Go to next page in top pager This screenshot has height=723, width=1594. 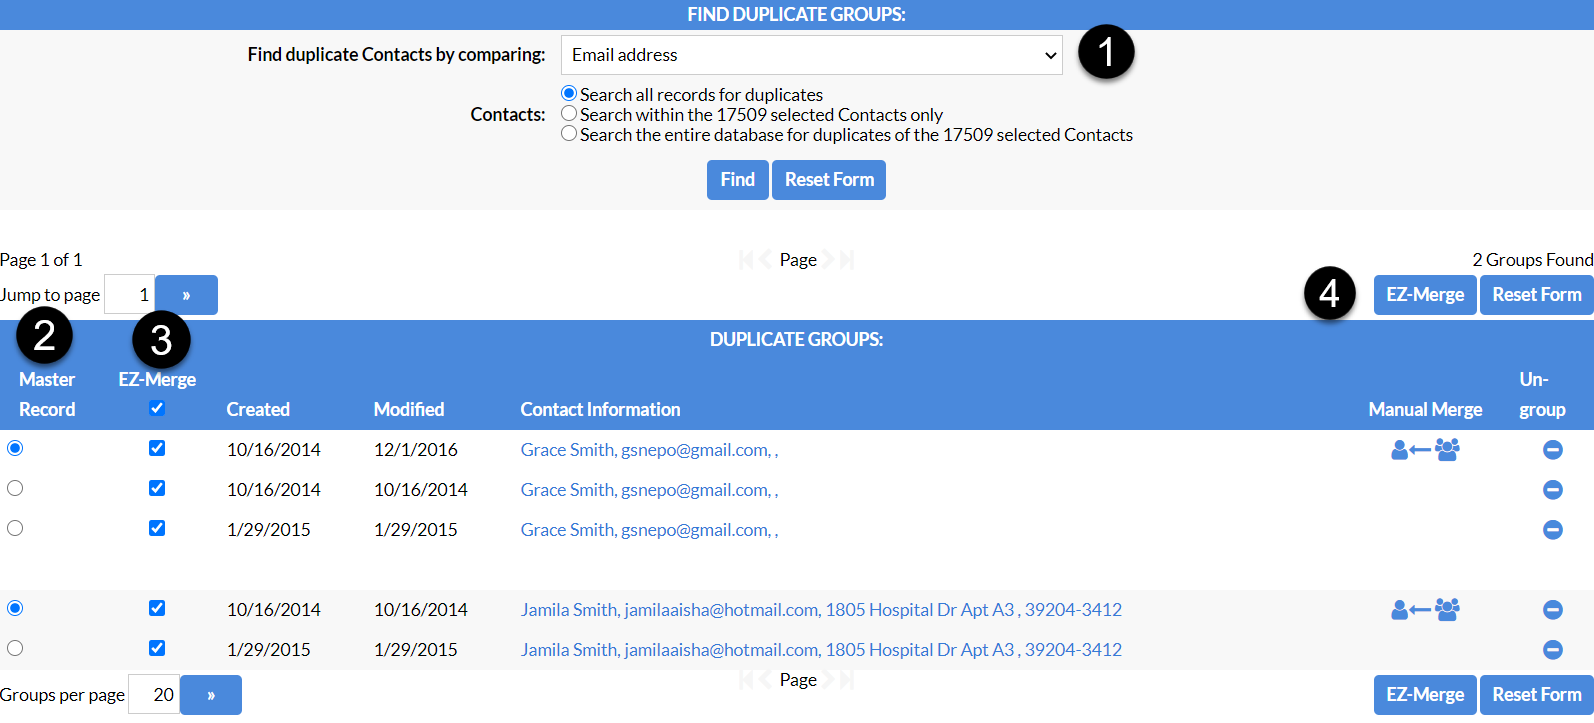(x=828, y=260)
